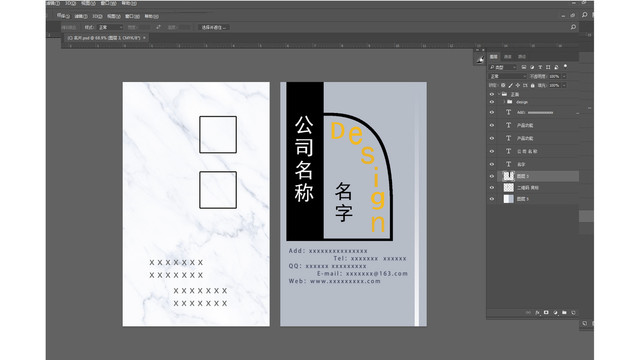Close the psd document tab
The image size is (640, 360).
(144, 38)
